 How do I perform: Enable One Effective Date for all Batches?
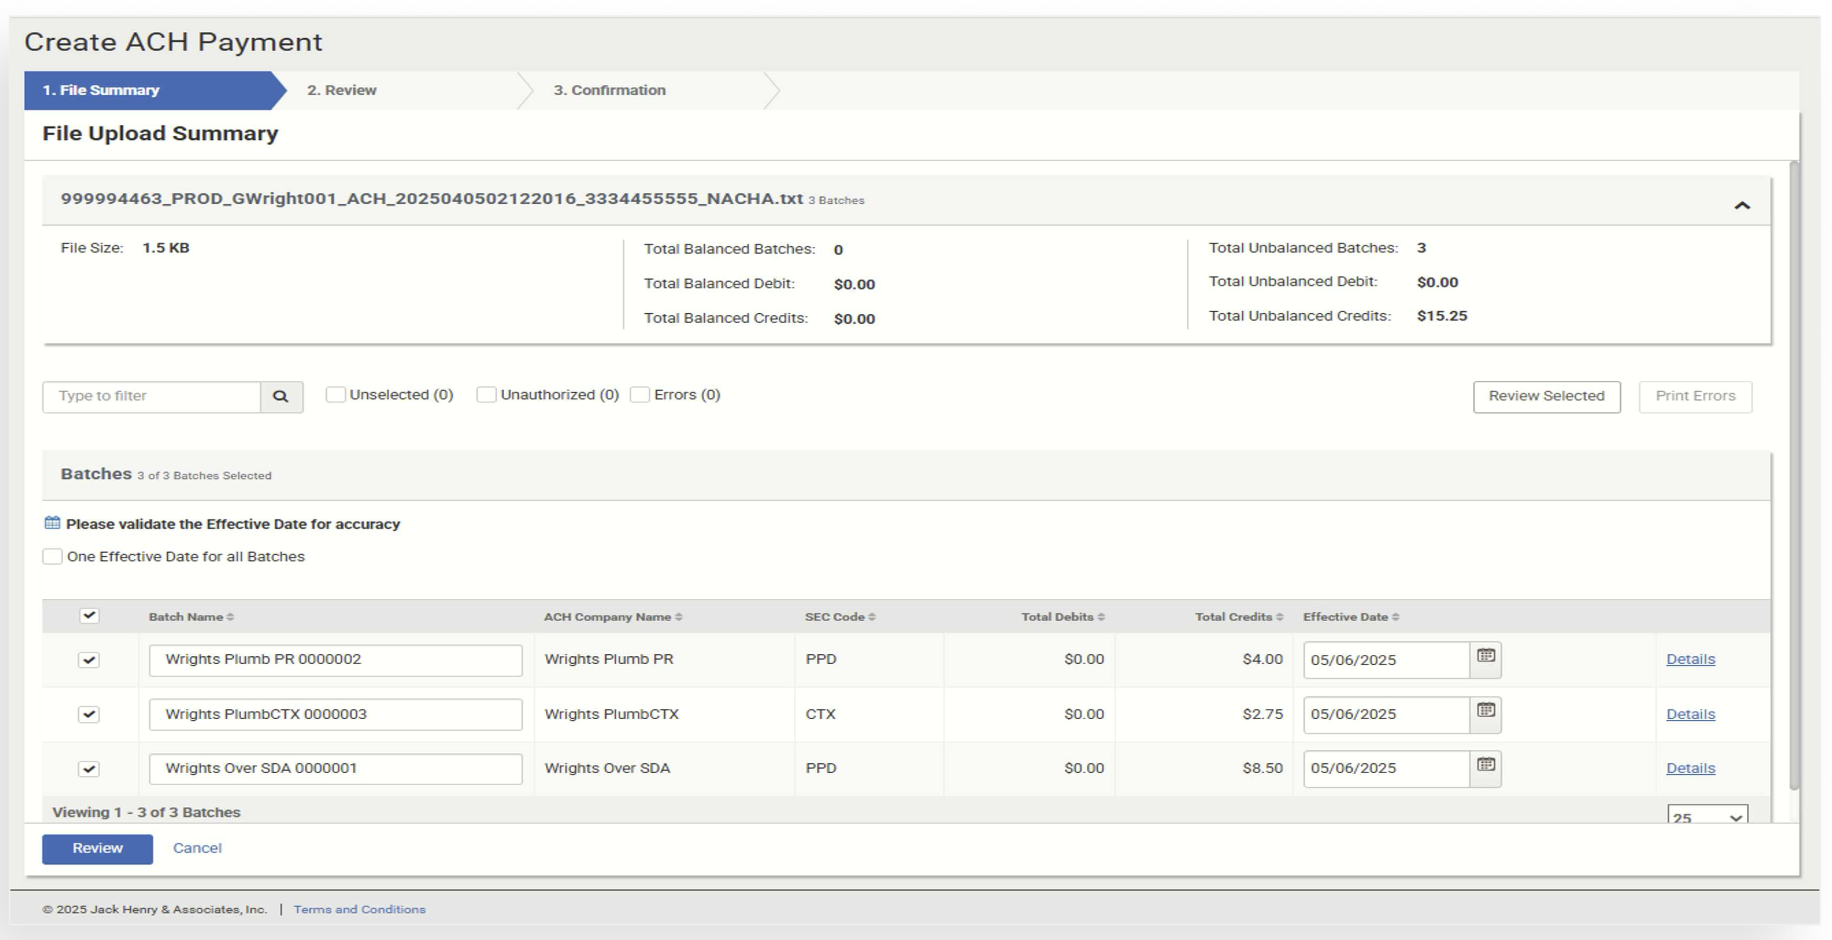[53, 557]
